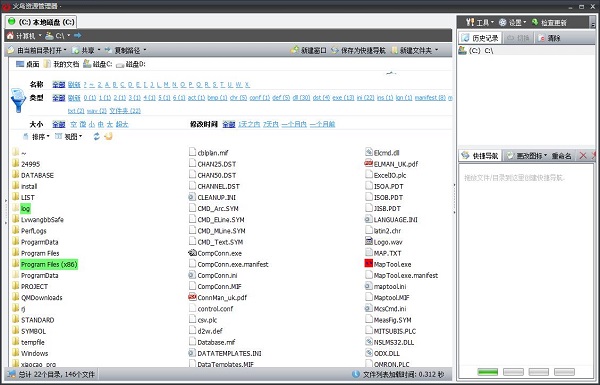Open the 更改图标 dropdown
The height and width of the screenshot is (385, 600).
(x=527, y=155)
